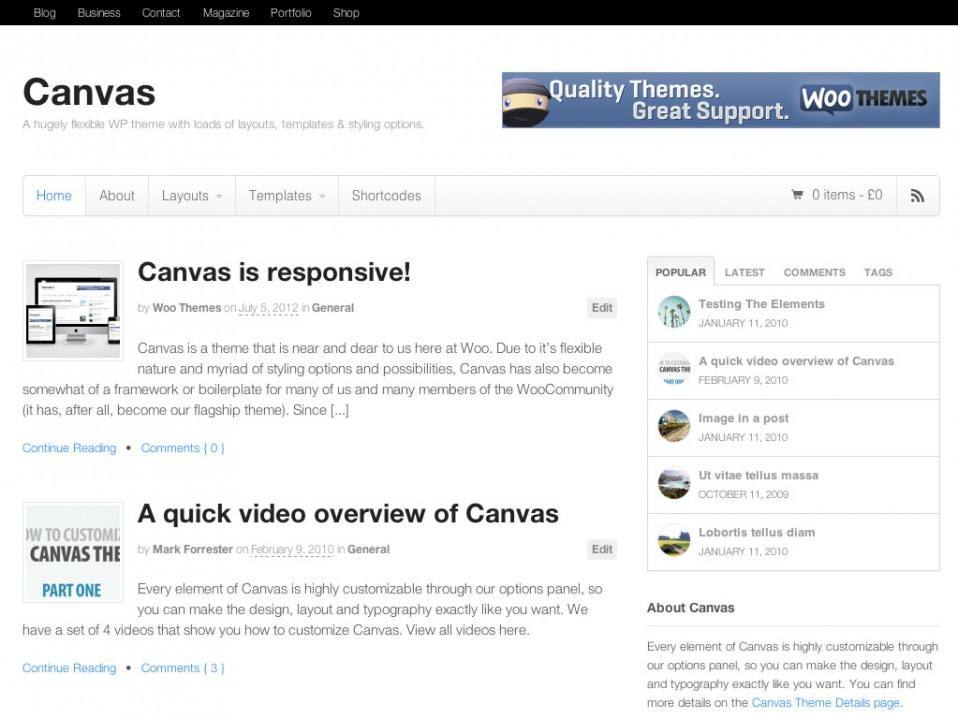This screenshot has width=958, height=719.
Task: Open Business in the top bar
Action: [x=99, y=13]
